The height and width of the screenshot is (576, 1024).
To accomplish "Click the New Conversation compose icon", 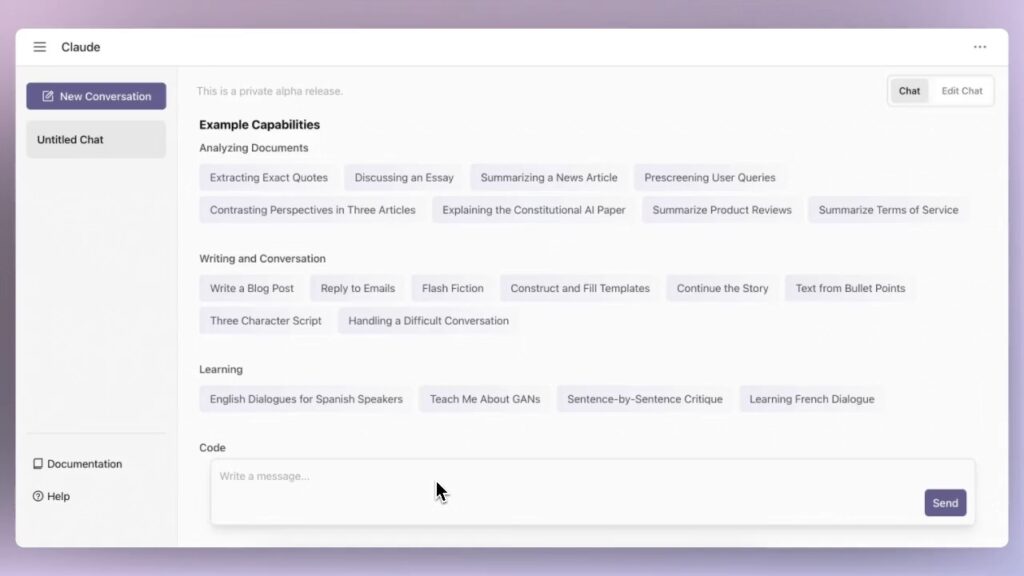I will pos(47,97).
